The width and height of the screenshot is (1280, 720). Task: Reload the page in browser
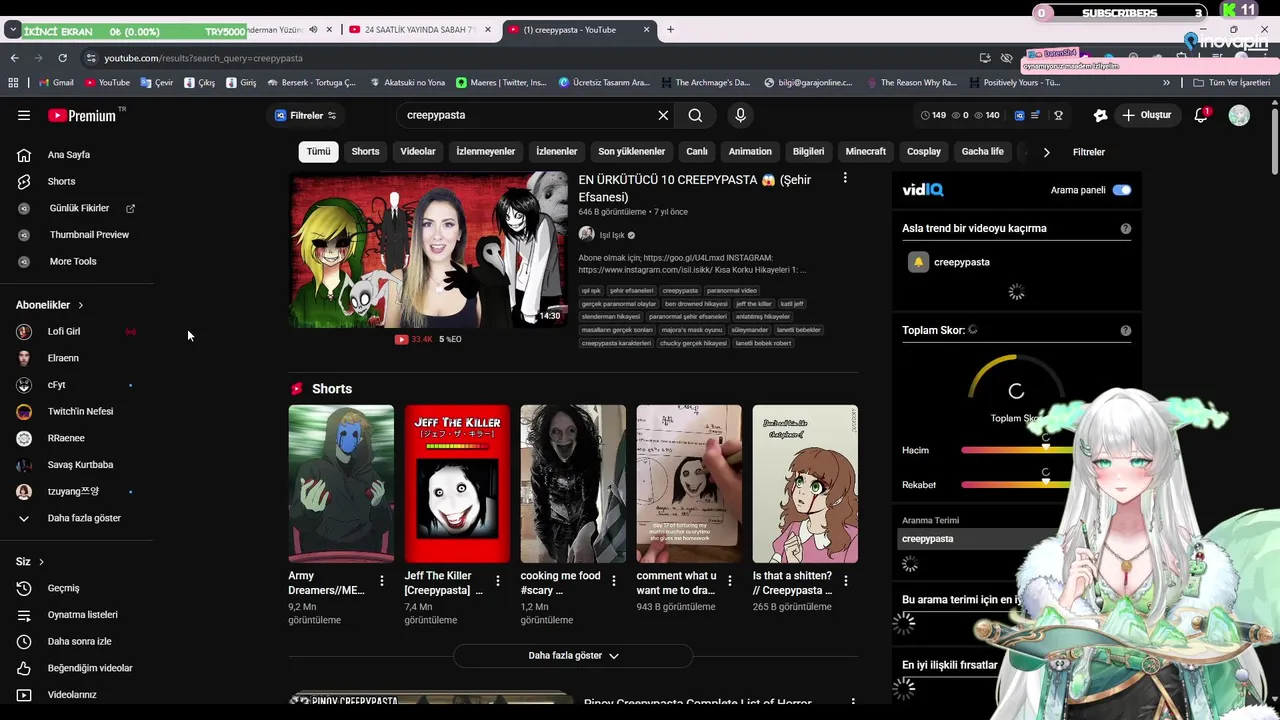pyautogui.click(x=62, y=58)
